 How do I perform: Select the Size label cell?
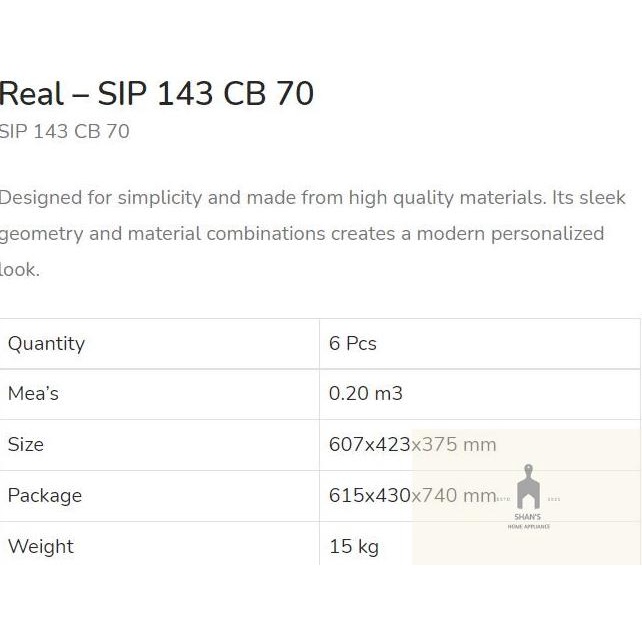click(x=26, y=445)
